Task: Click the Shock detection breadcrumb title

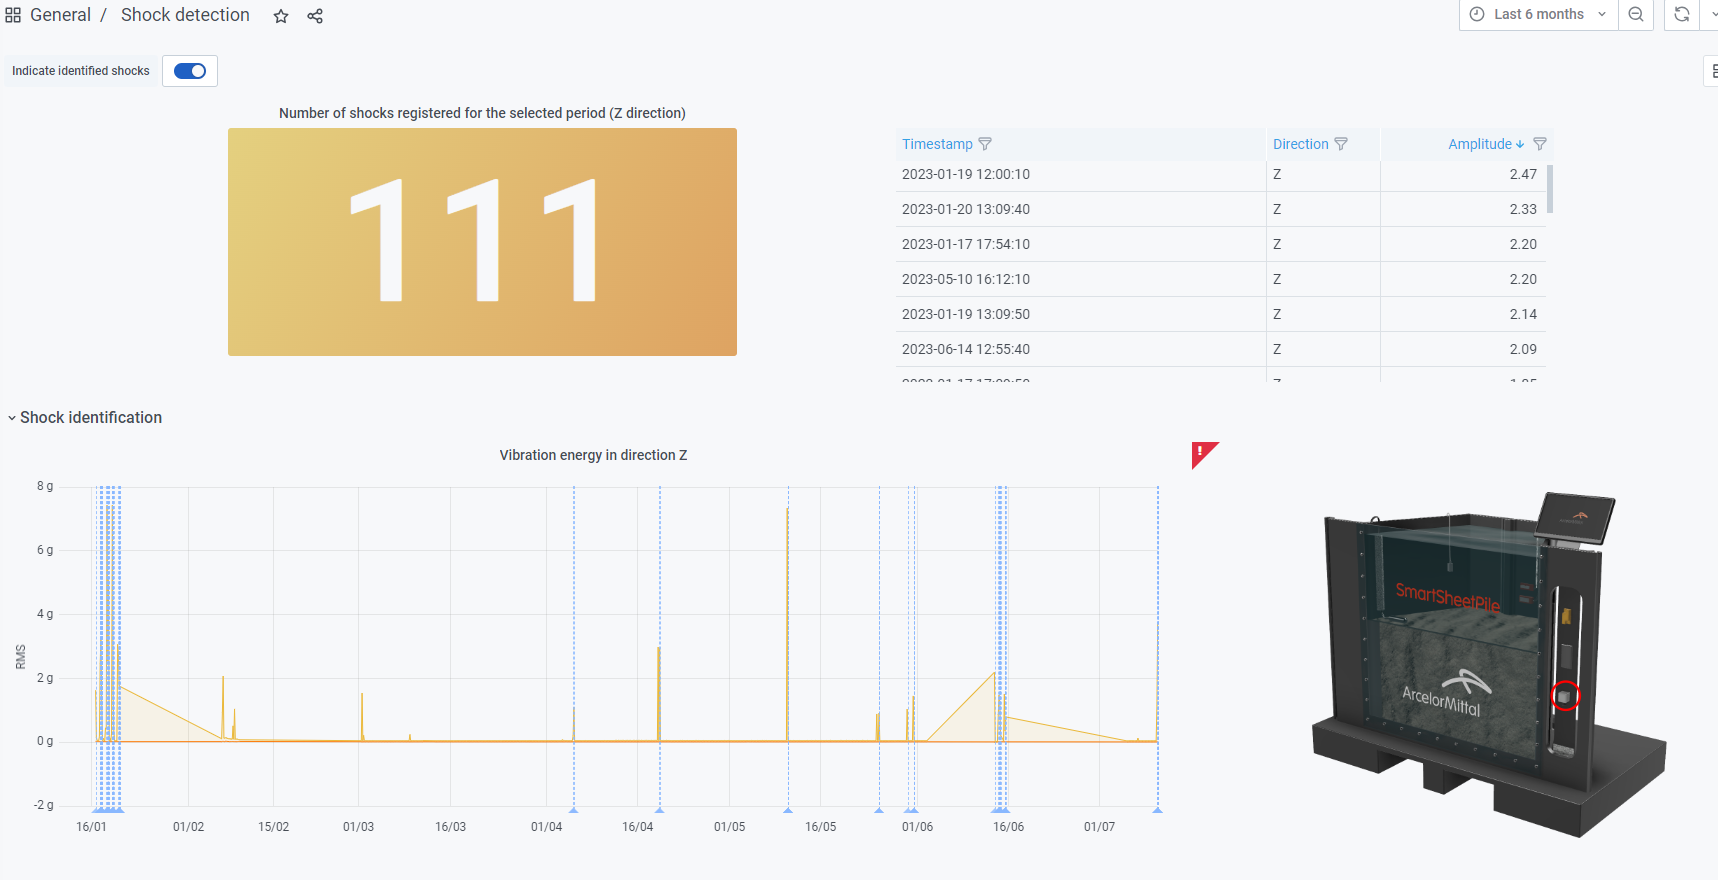Action: click(185, 15)
